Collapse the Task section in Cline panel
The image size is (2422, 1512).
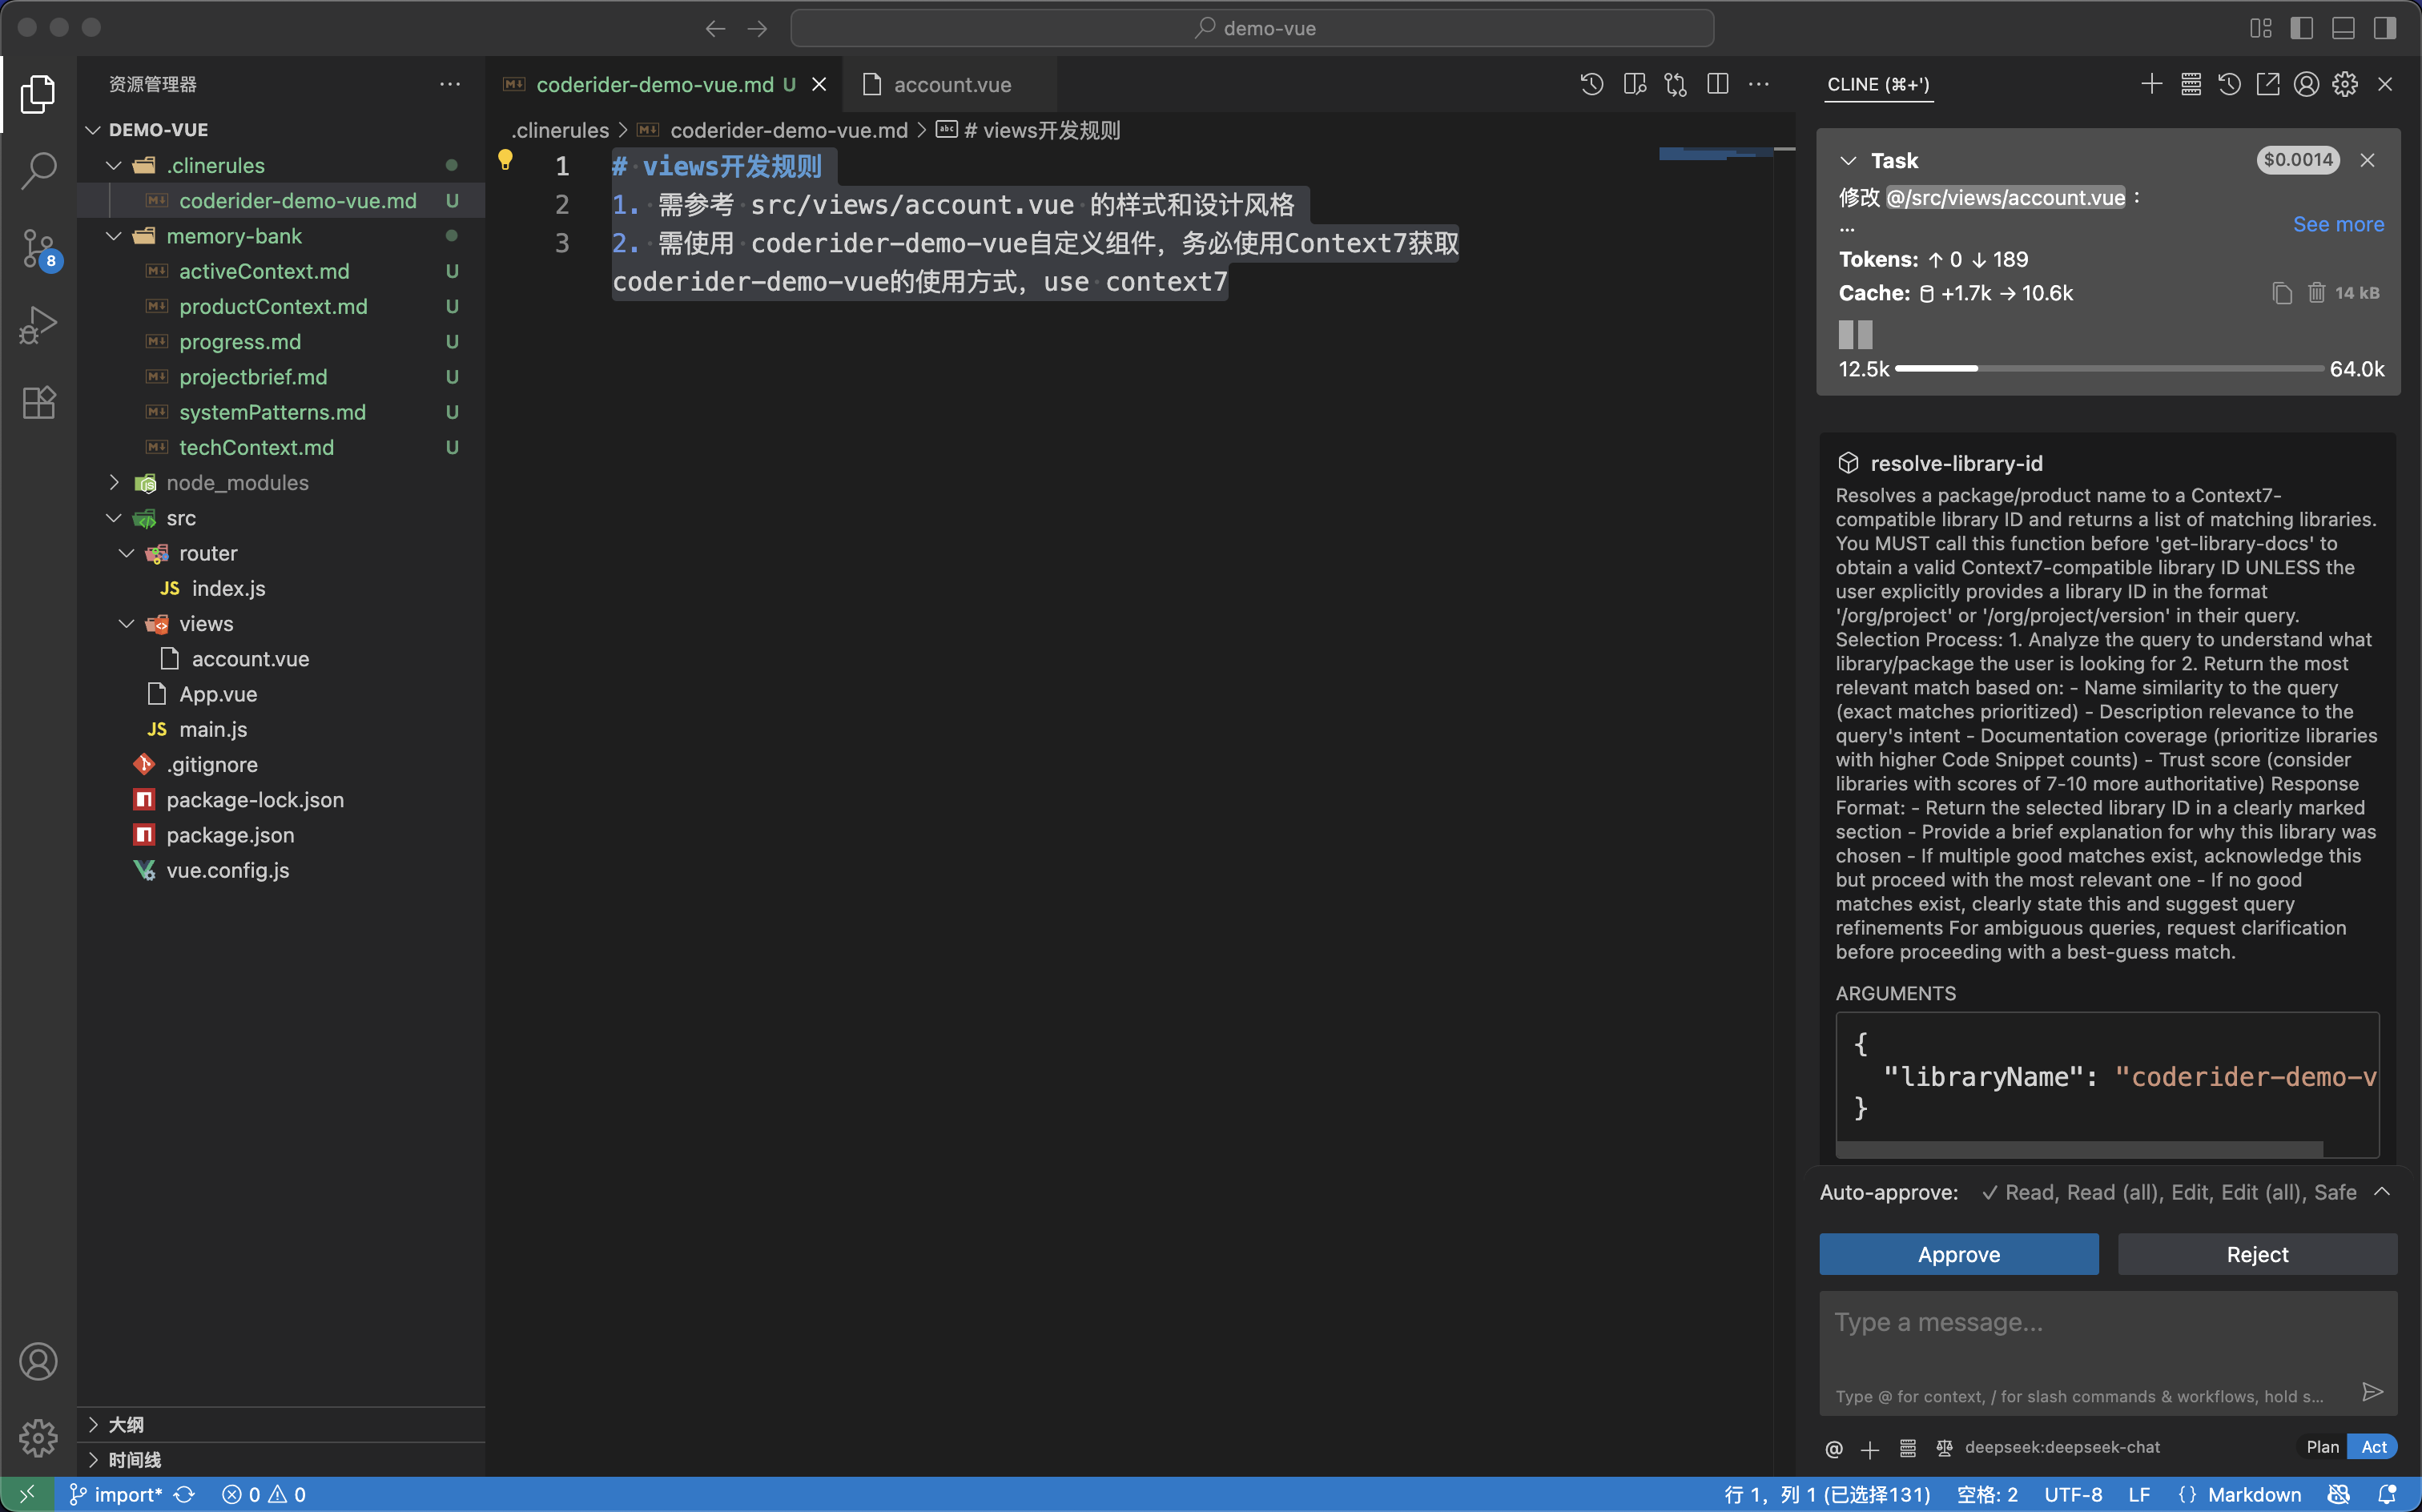1848,160
